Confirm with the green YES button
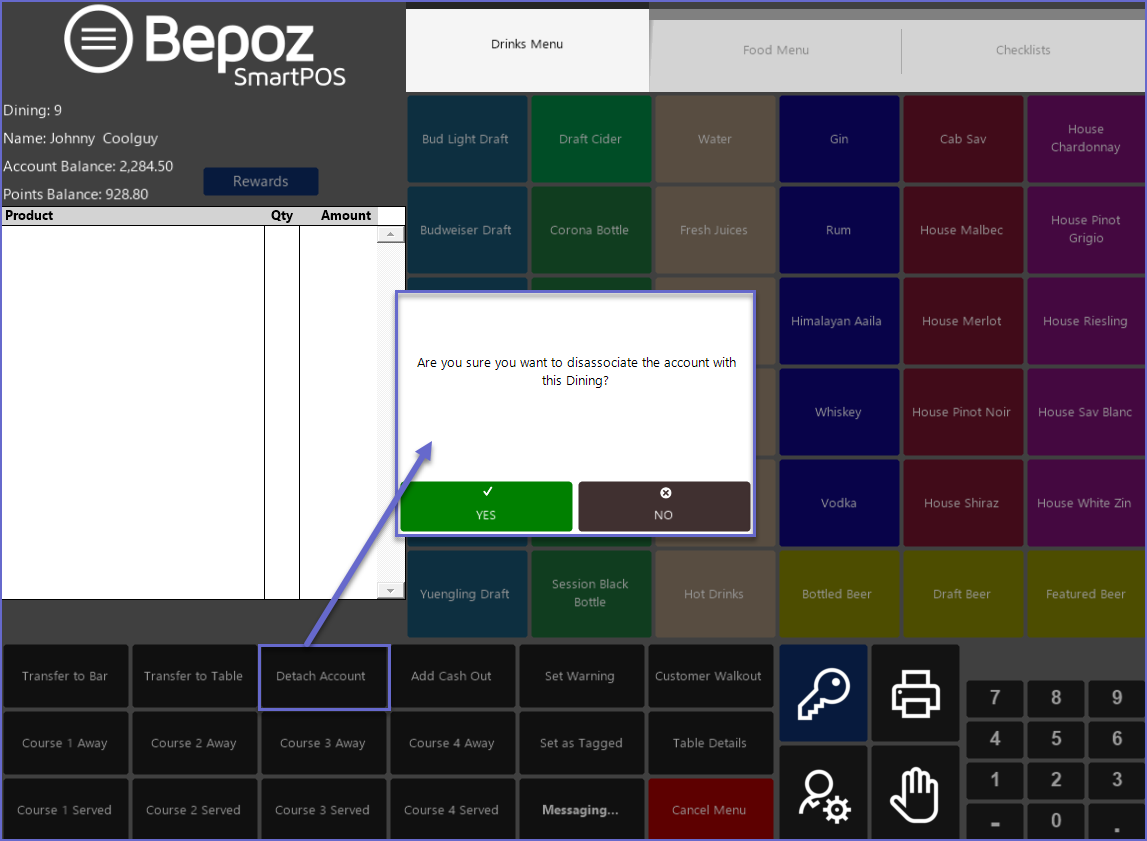Viewport: 1147px width, 841px height. click(486, 506)
